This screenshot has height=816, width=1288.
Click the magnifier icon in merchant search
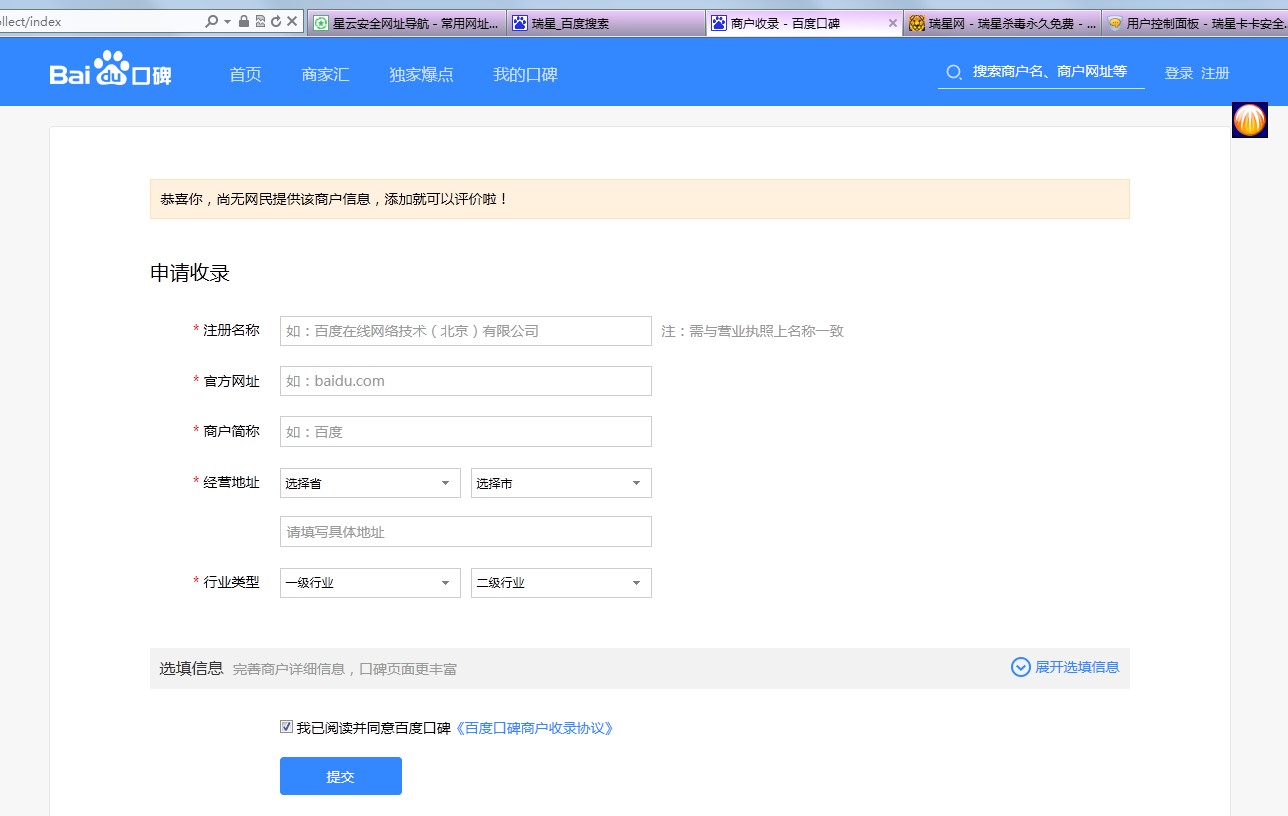[x=954, y=72]
